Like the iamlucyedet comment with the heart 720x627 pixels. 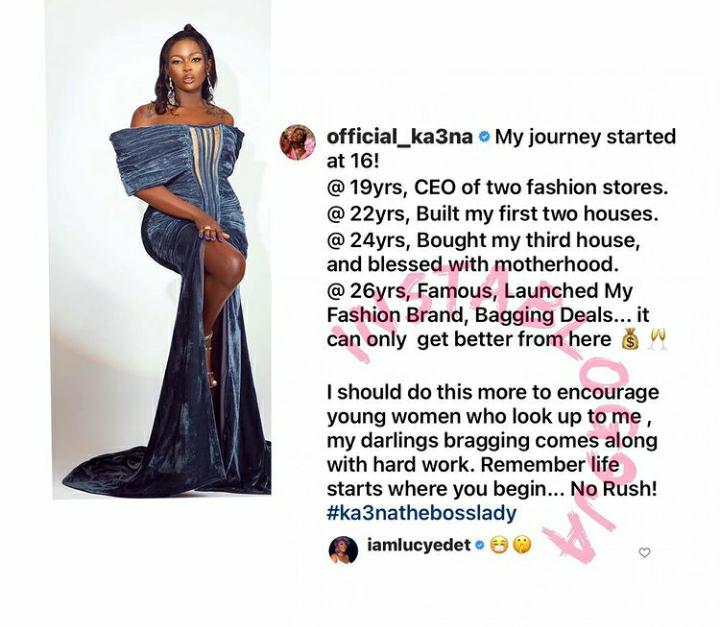(645, 553)
